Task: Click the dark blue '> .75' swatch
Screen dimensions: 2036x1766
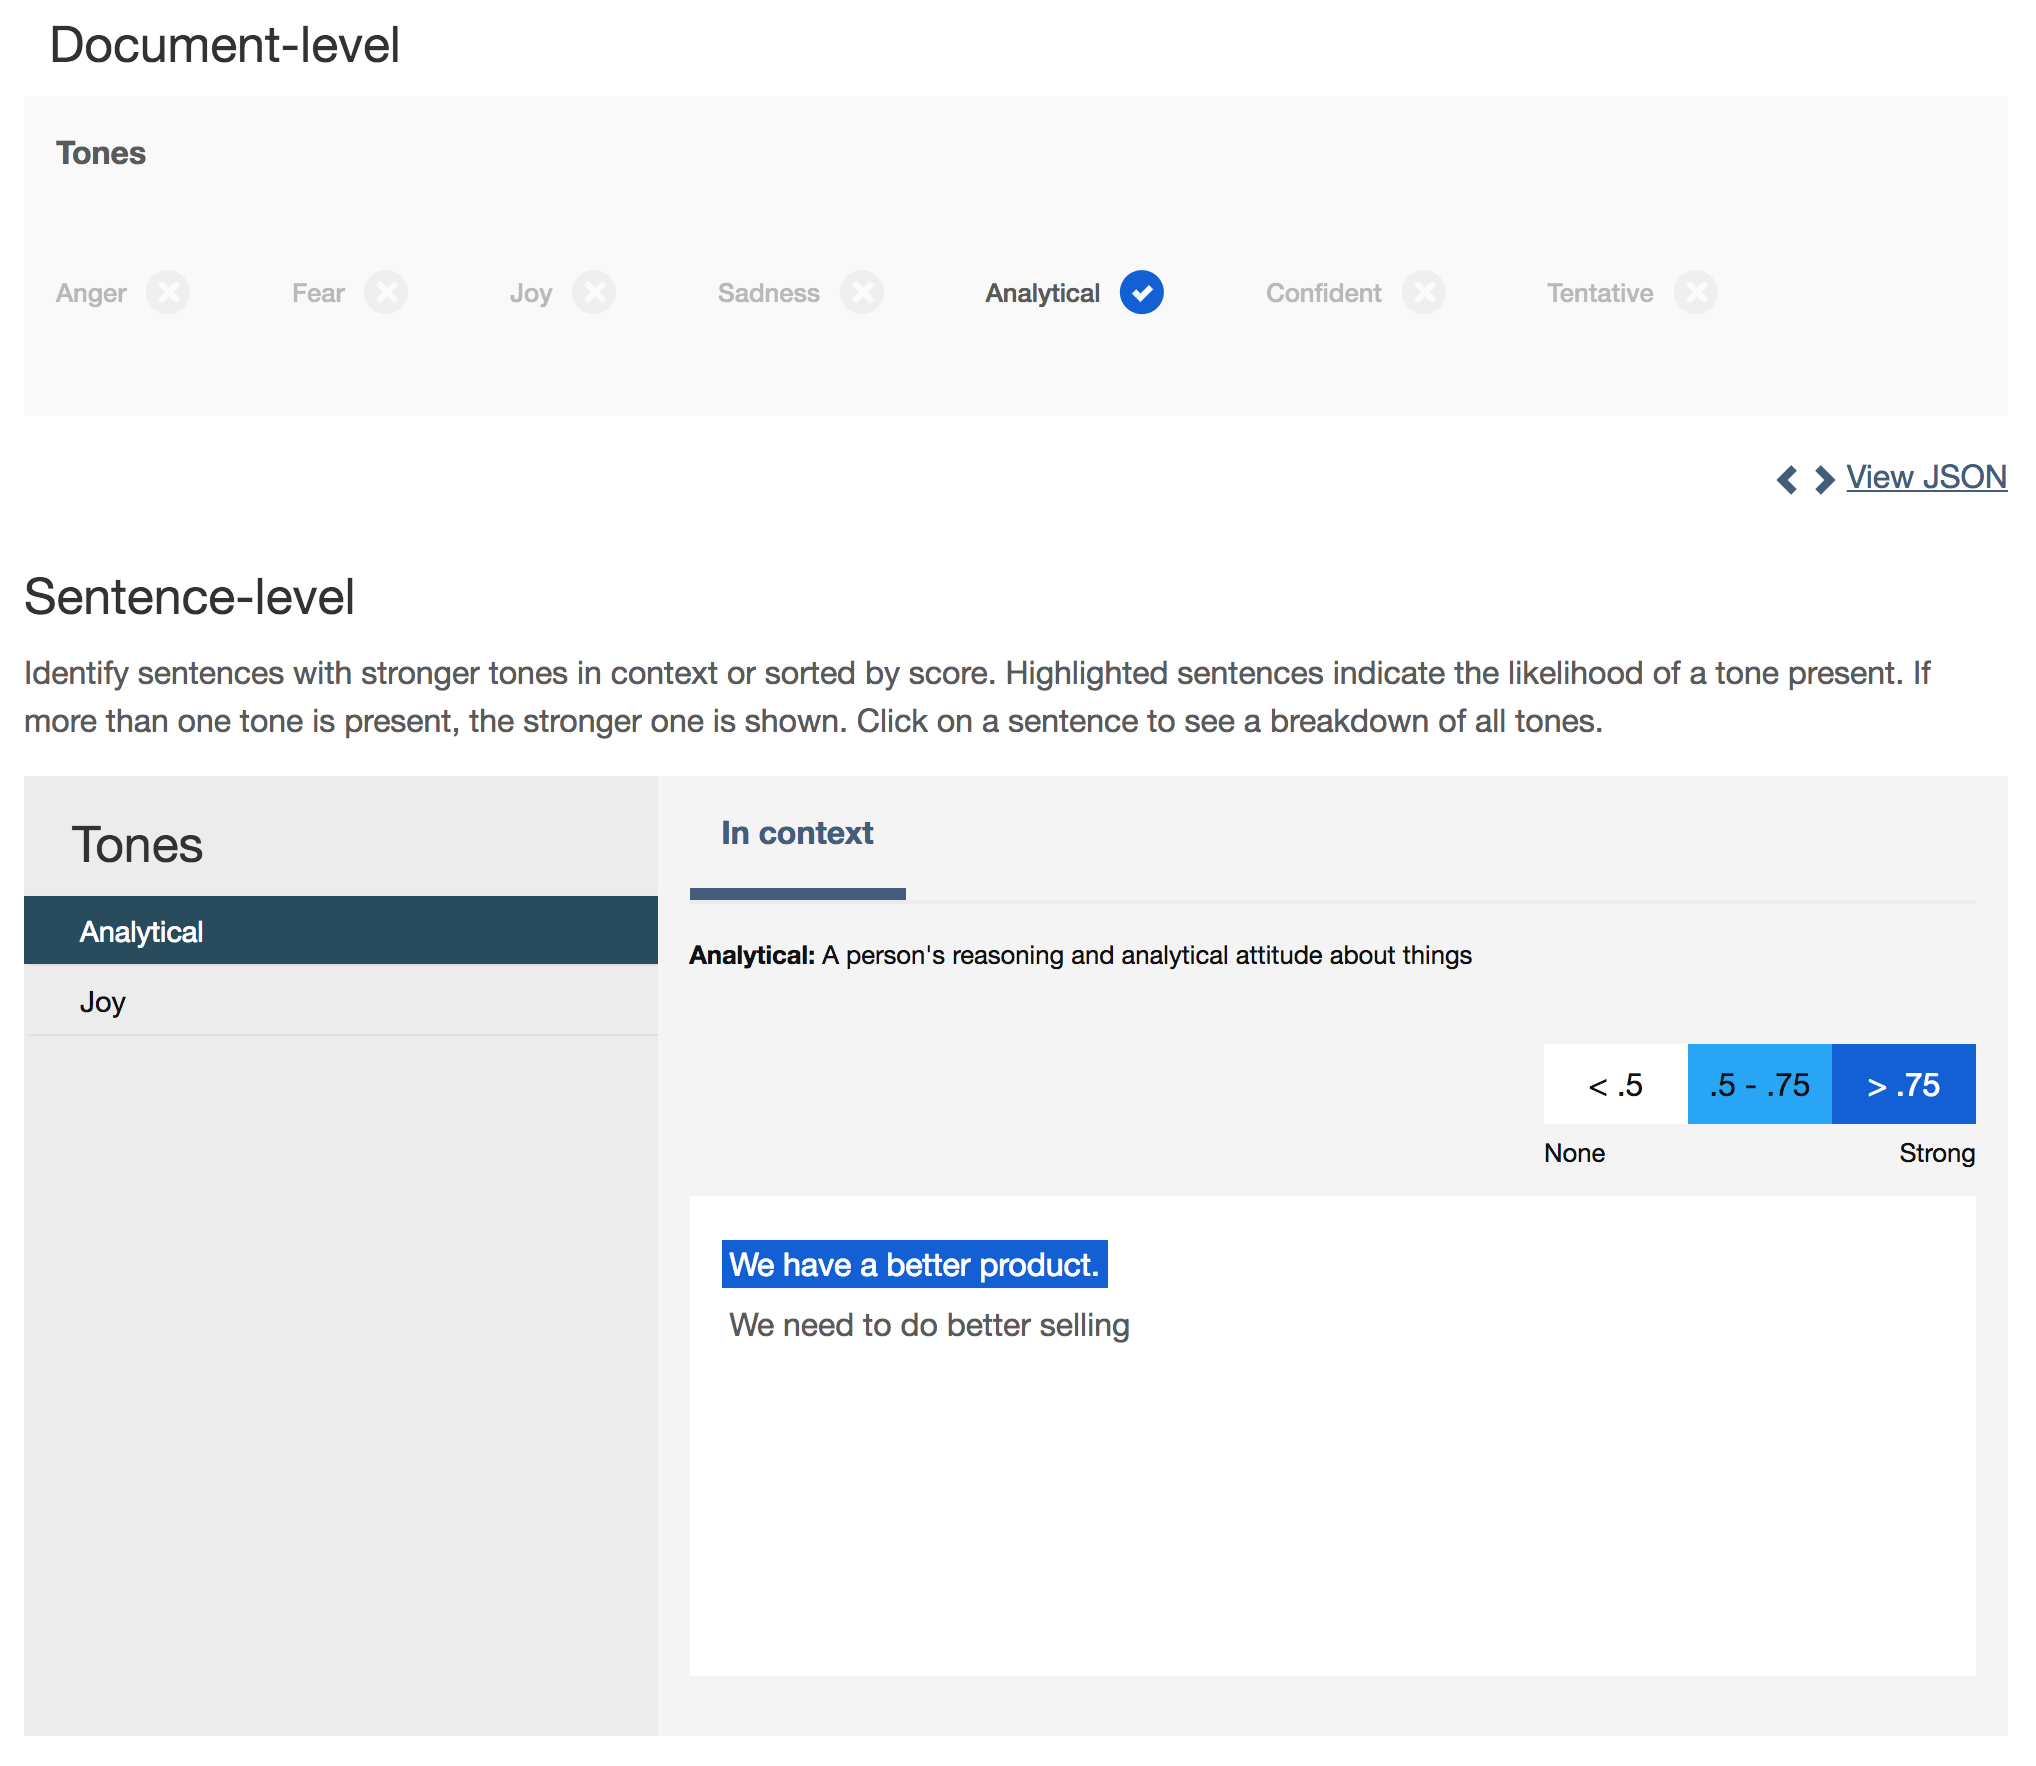Action: pyautogui.click(x=1903, y=1084)
